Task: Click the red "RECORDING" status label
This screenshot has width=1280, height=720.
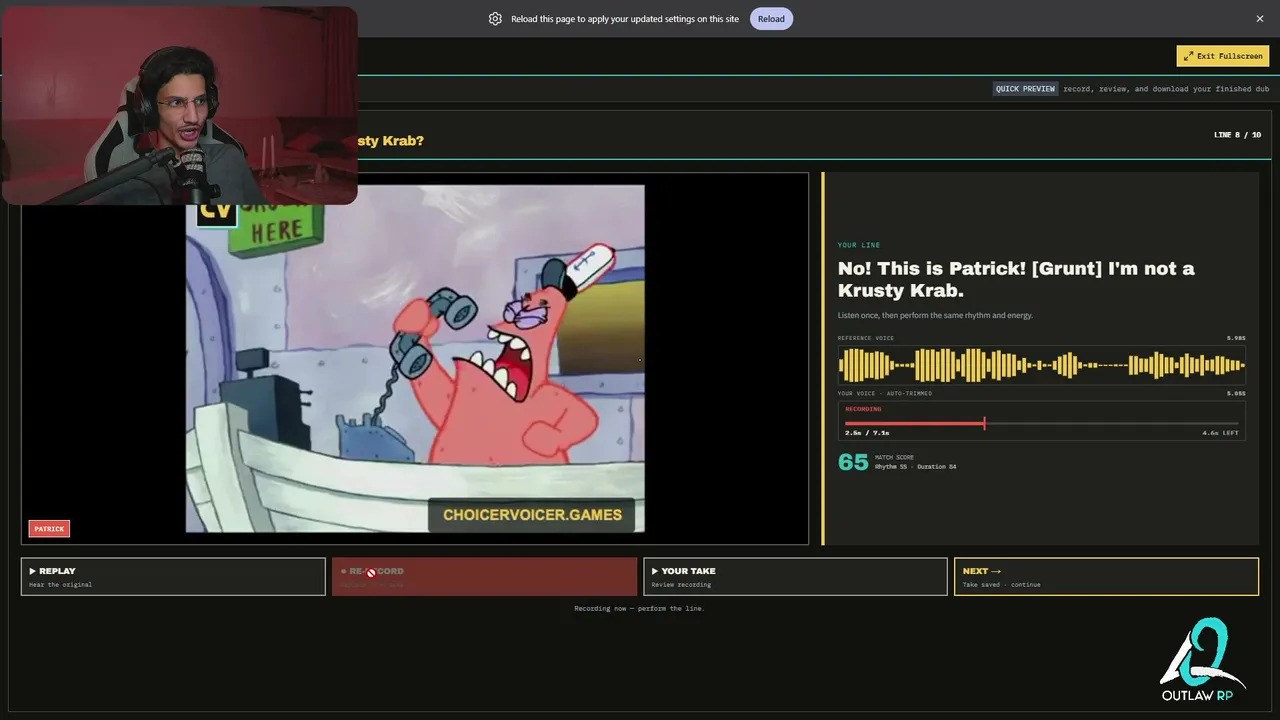Action: [863, 409]
